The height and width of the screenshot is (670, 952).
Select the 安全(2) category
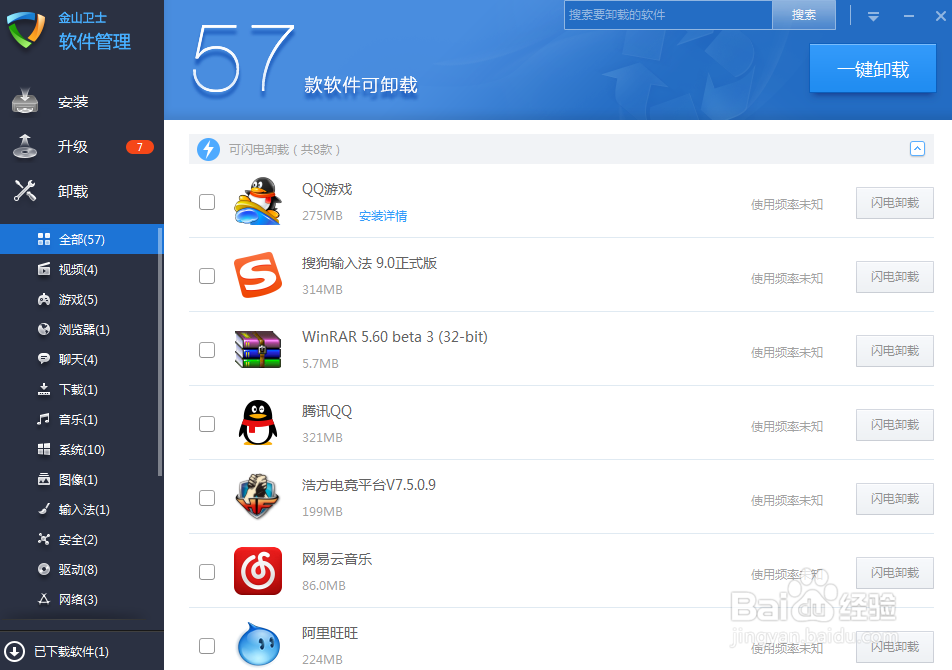[x=79, y=540]
